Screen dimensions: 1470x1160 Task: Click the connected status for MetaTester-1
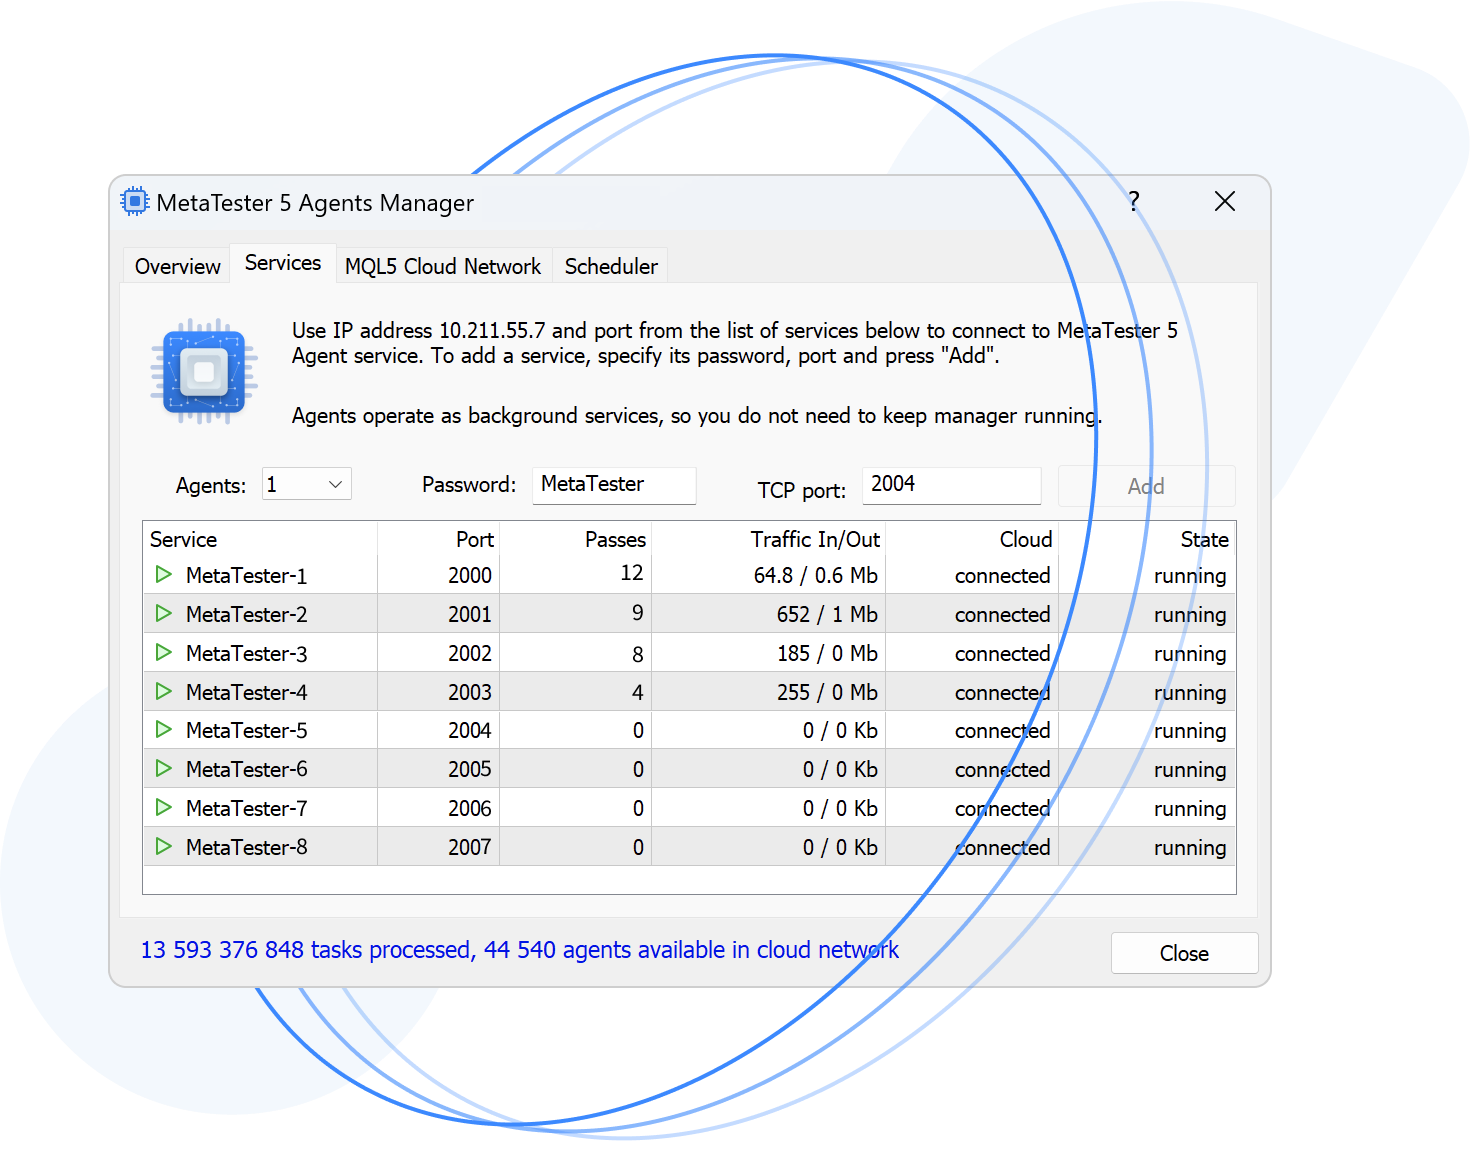(x=1002, y=575)
